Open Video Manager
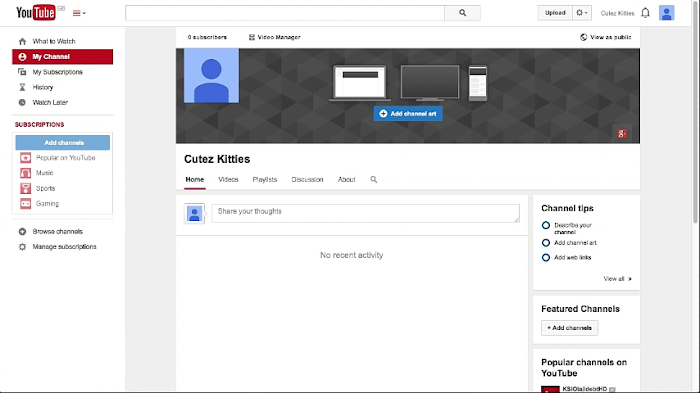 tap(279, 37)
